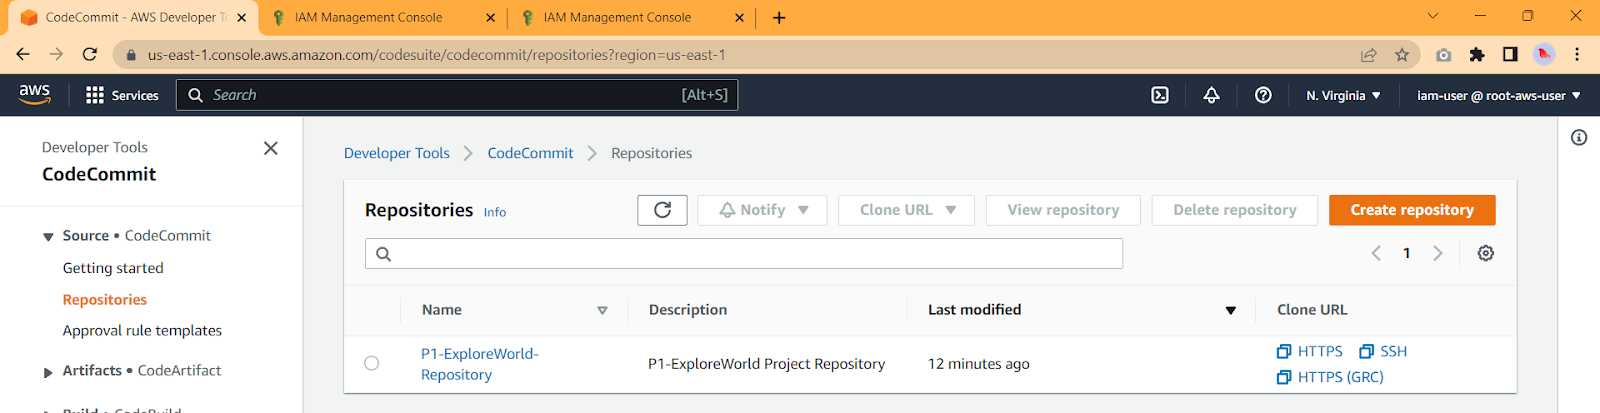The height and width of the screenshot is (413, 1600).
Task: Select Repositories in the sidebar
Action: point(105,299)
